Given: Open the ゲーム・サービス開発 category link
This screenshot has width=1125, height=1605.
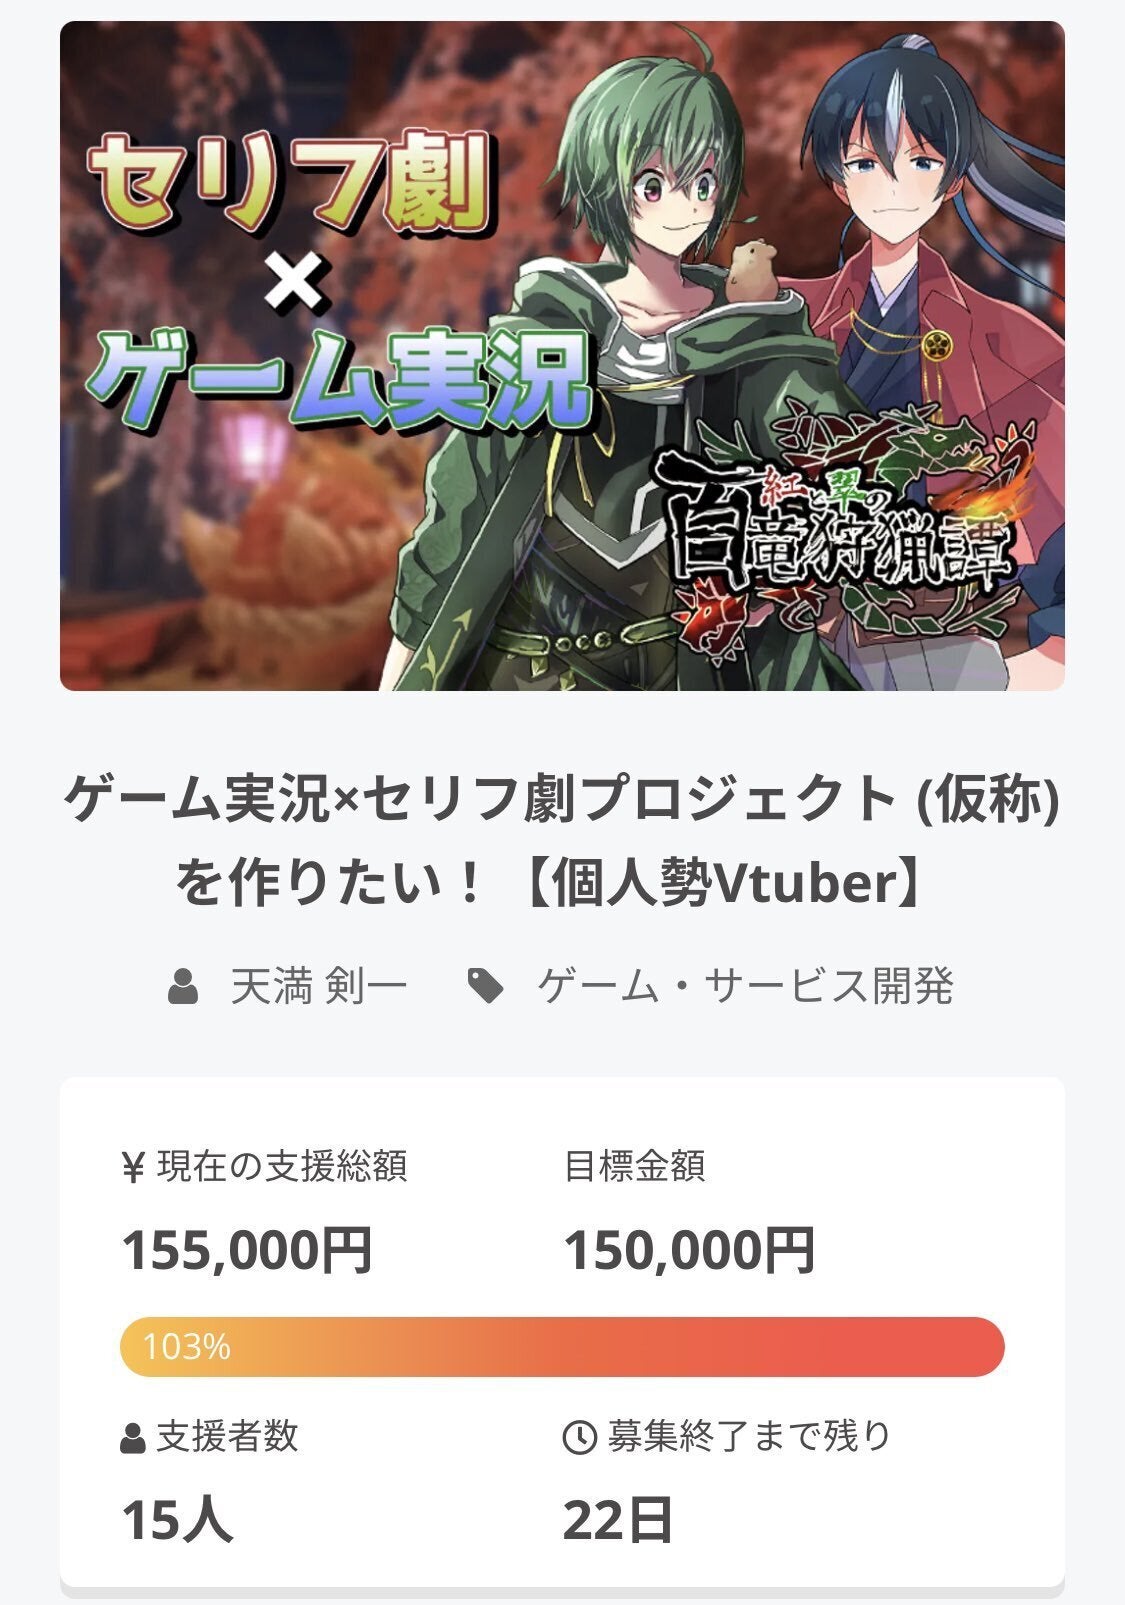Looking at the screenshot, I should [x=746, y=986].
